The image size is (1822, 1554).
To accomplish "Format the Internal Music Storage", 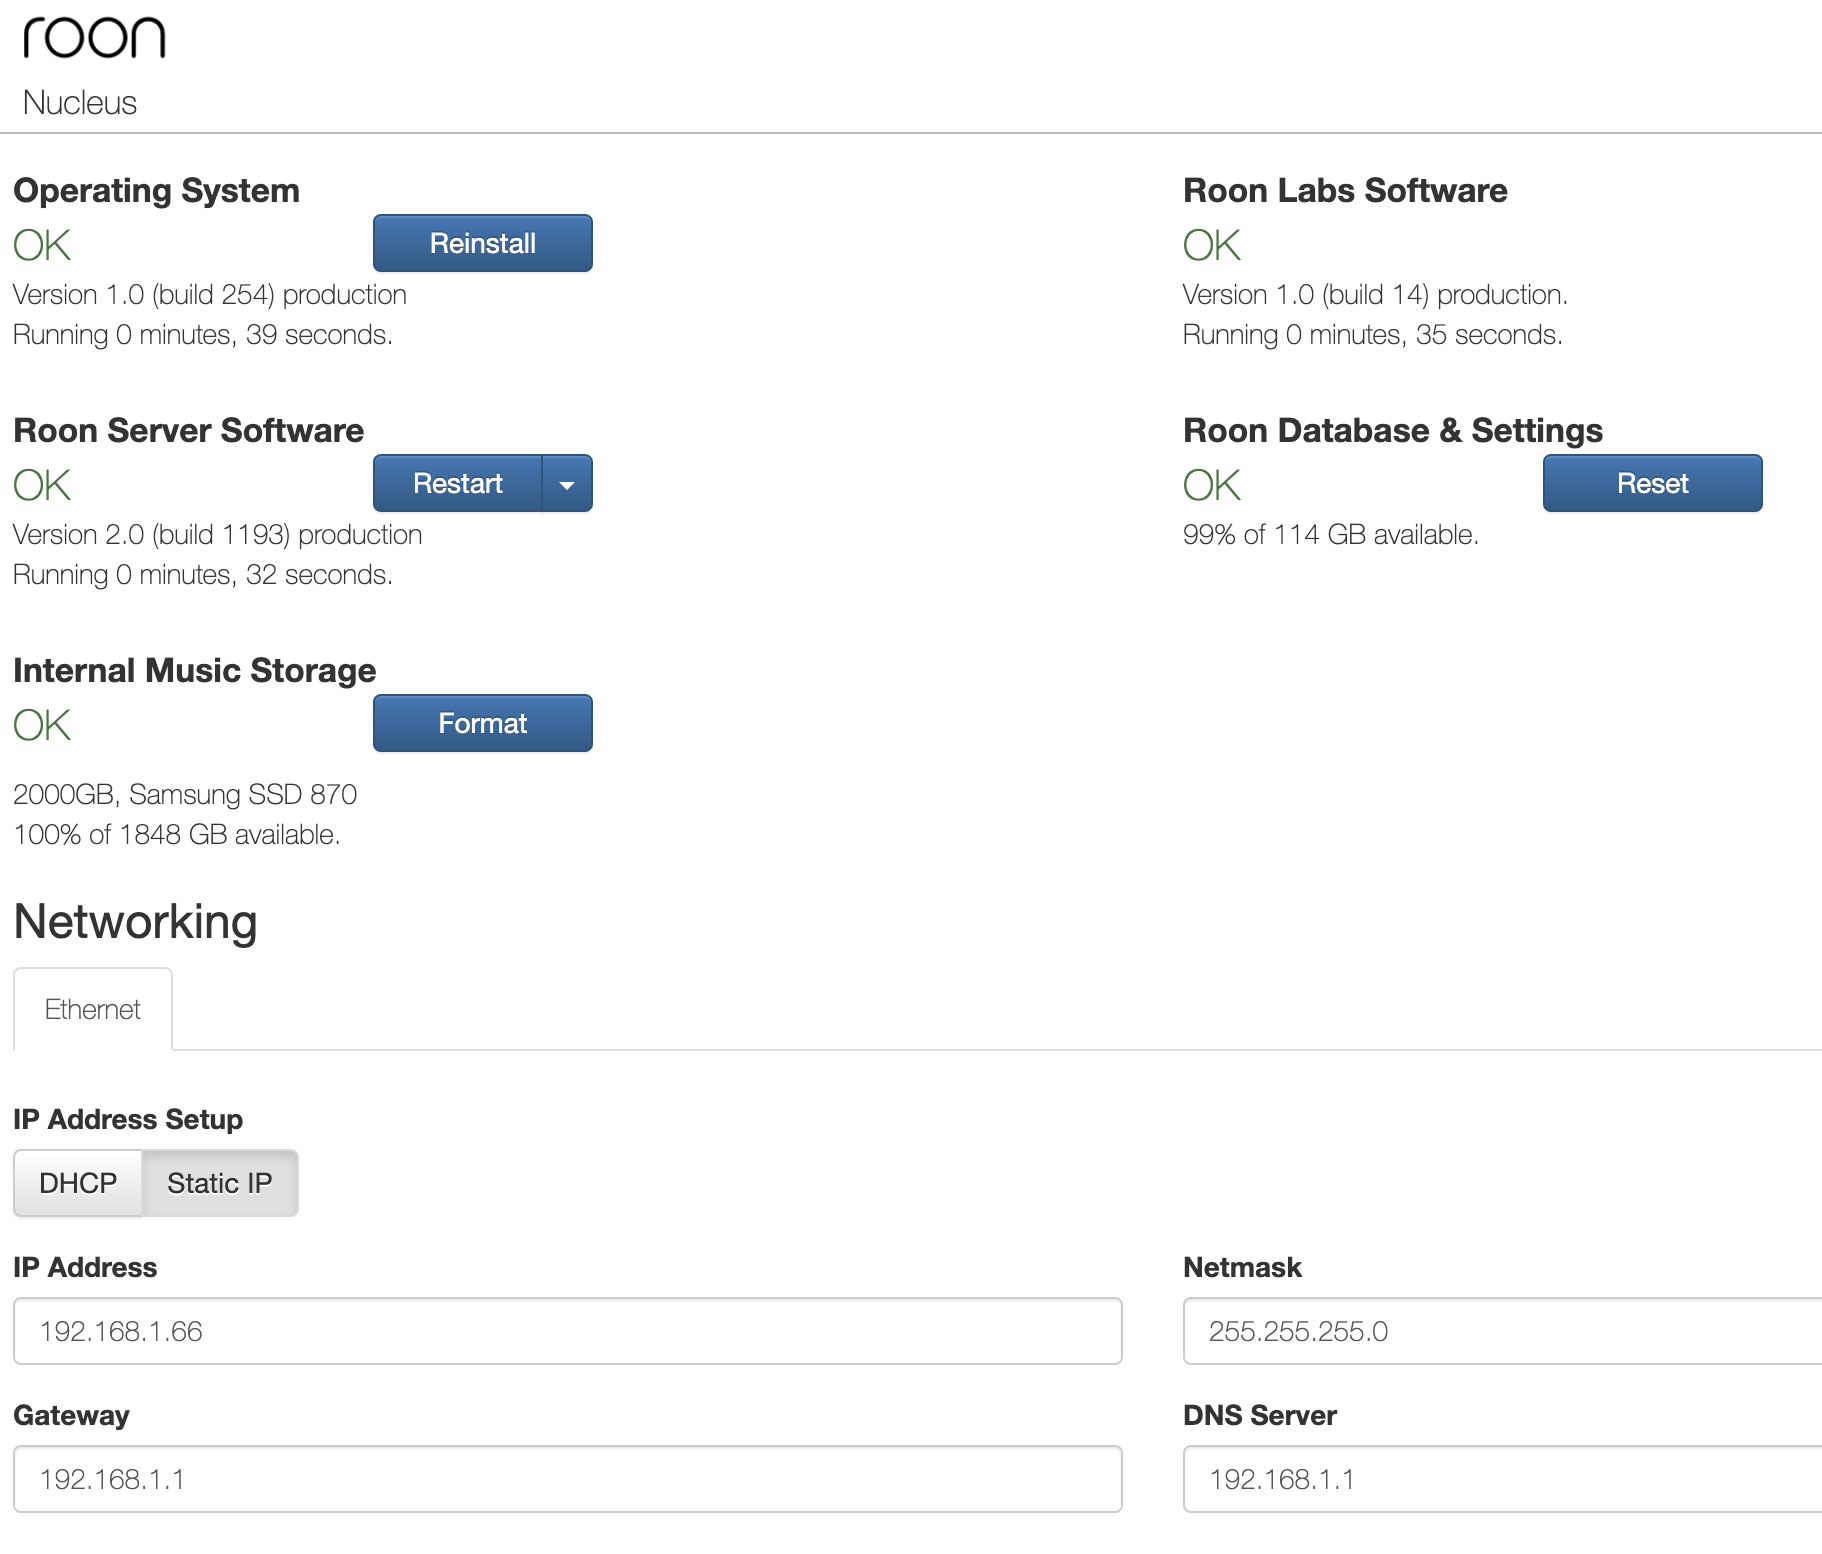I will click(482, 723).
